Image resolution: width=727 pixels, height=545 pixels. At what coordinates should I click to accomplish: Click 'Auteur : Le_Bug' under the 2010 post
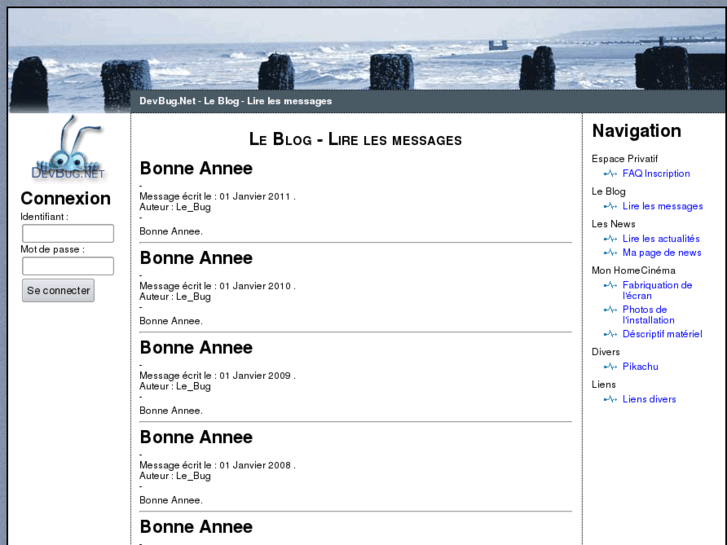pos(175,296)
